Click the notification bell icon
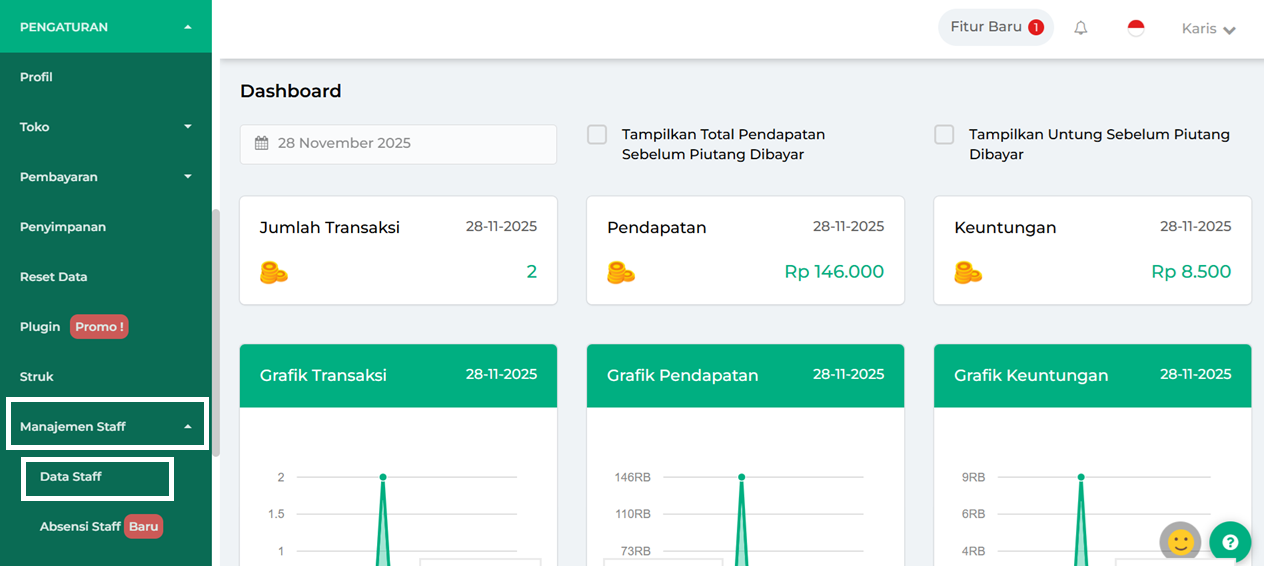 [x=1081, y=28]
